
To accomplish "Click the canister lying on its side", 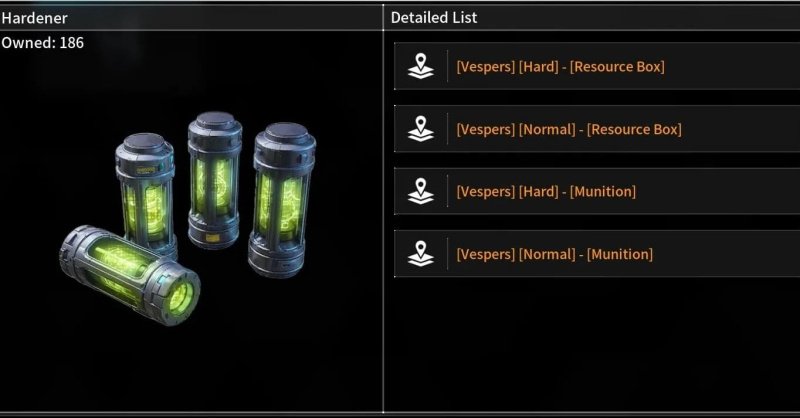I will (130, 276).
